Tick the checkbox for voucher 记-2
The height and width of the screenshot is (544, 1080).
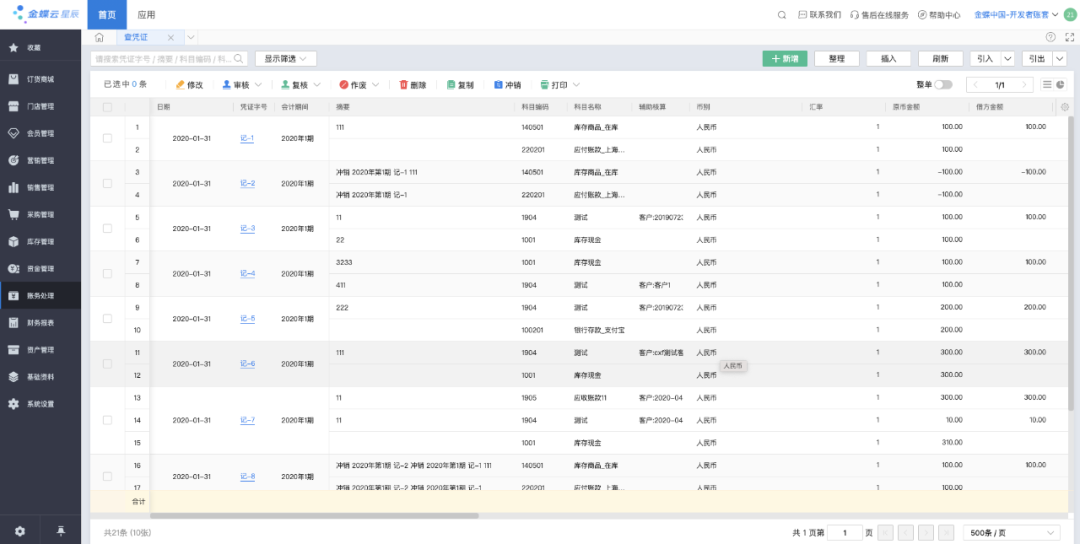(x=107, y=183)
